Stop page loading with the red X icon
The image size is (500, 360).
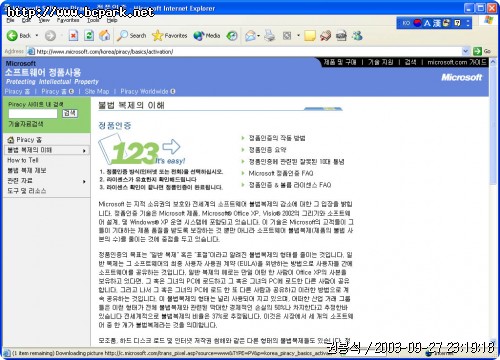73,35
